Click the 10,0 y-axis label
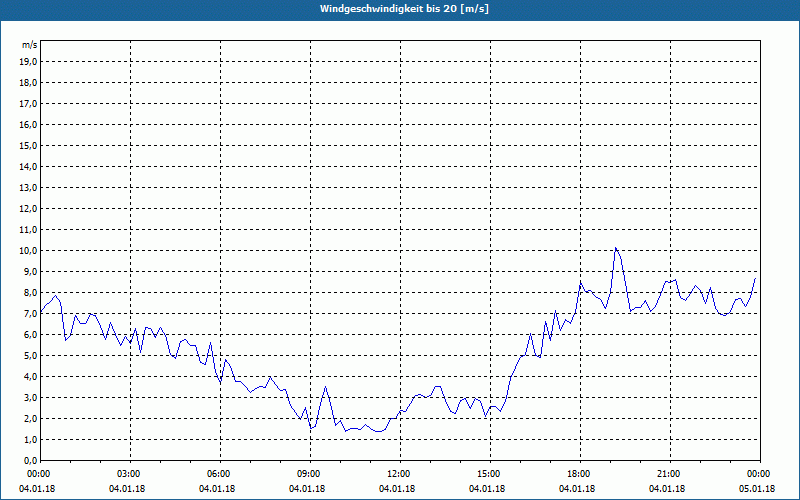This screenshot has height=500, width=800. (x=29, y=250)
